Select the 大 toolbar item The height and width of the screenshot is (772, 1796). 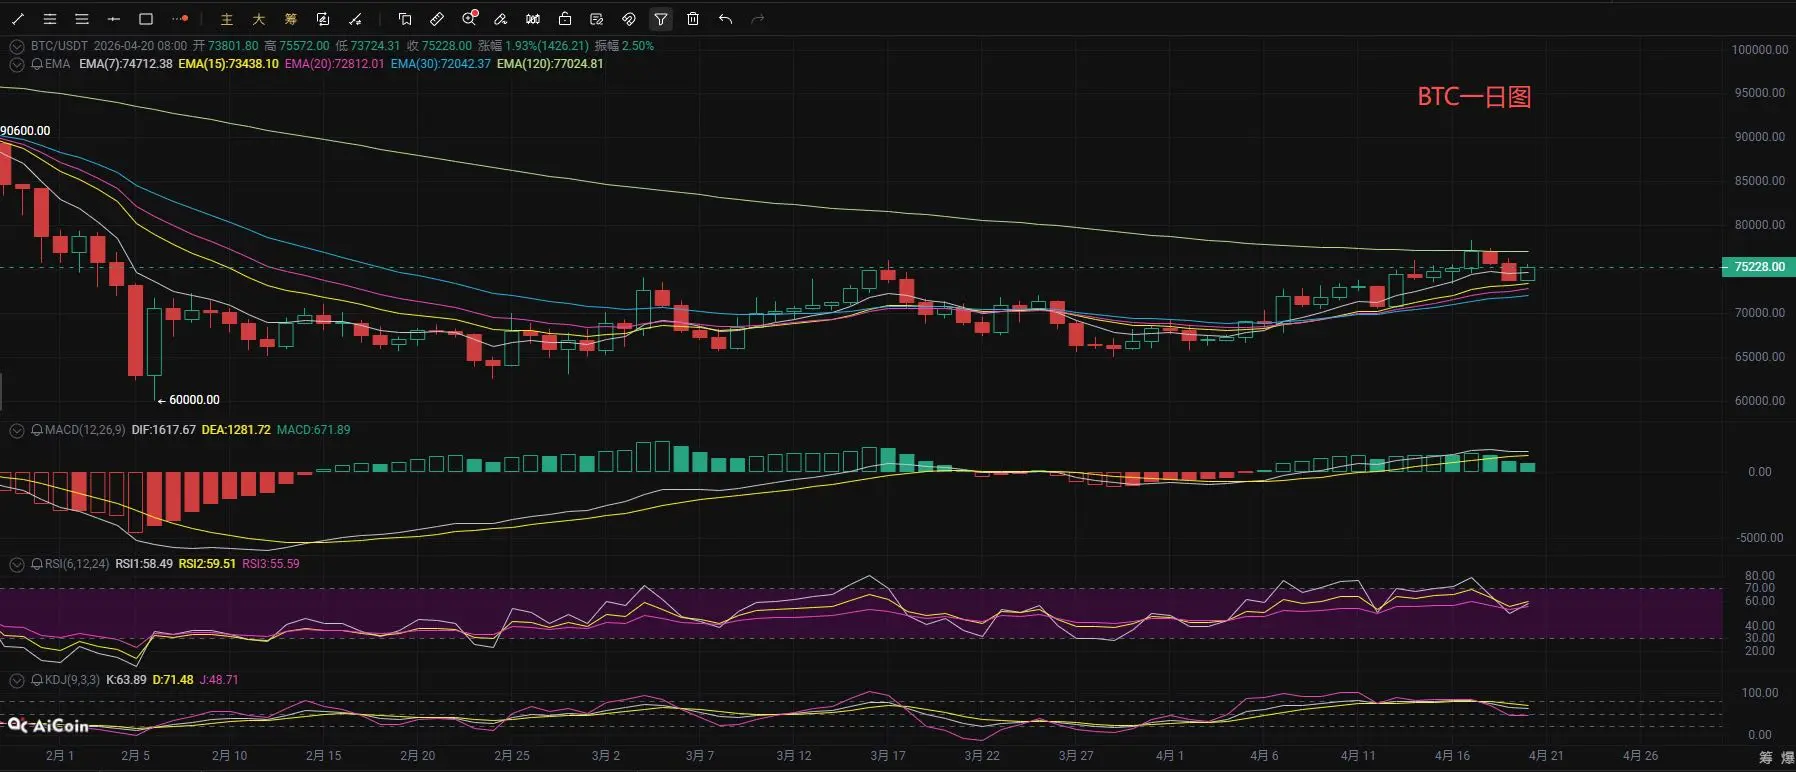(259, 19)
